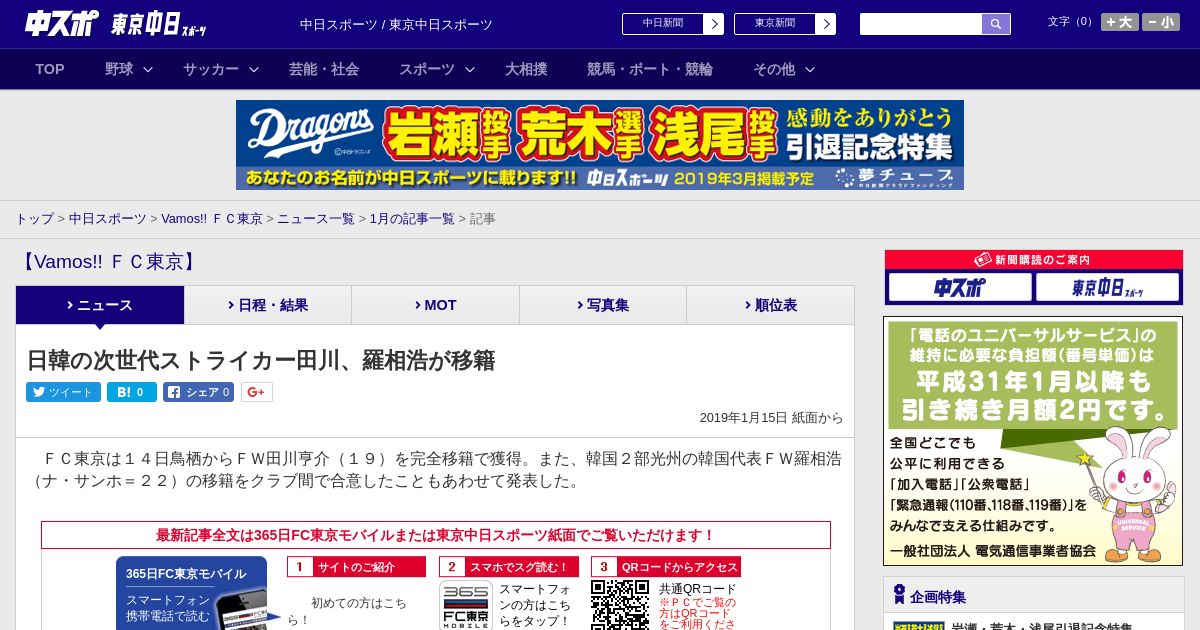
Task: Click QRコードからアクセス step 3 heading
Action: tap(666, 567)
